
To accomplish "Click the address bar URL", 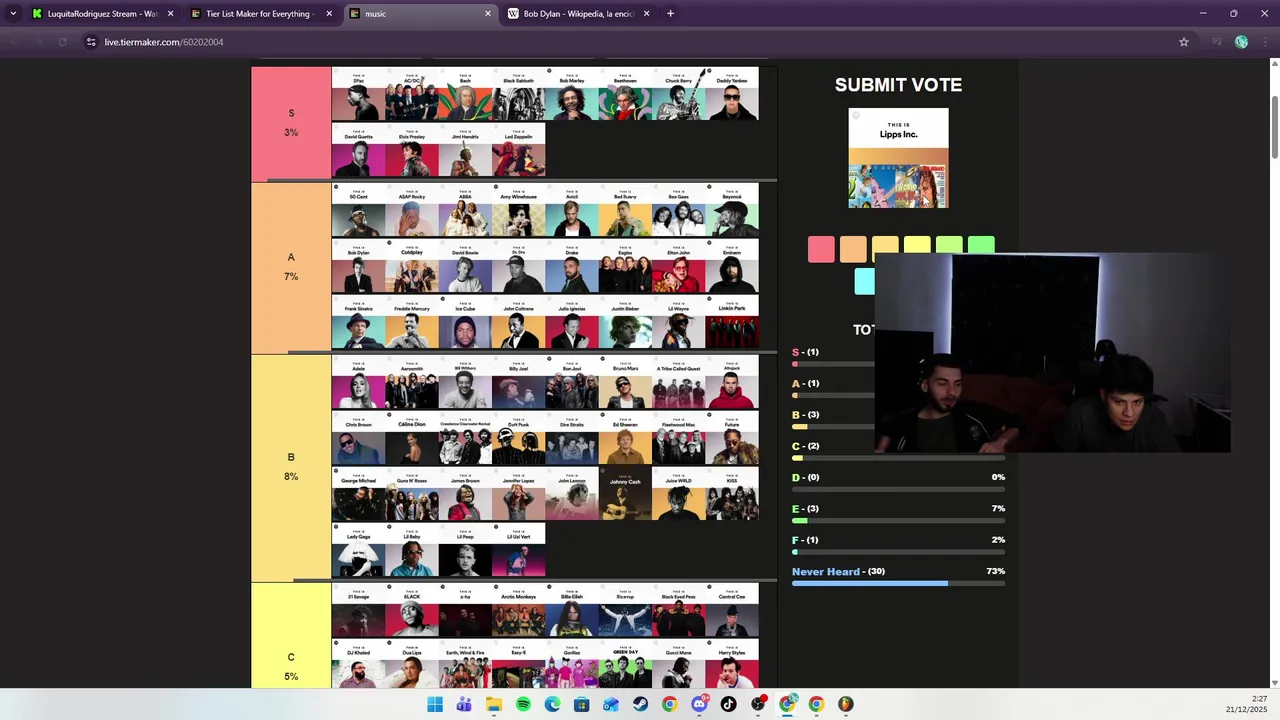I will click(164, 42).
